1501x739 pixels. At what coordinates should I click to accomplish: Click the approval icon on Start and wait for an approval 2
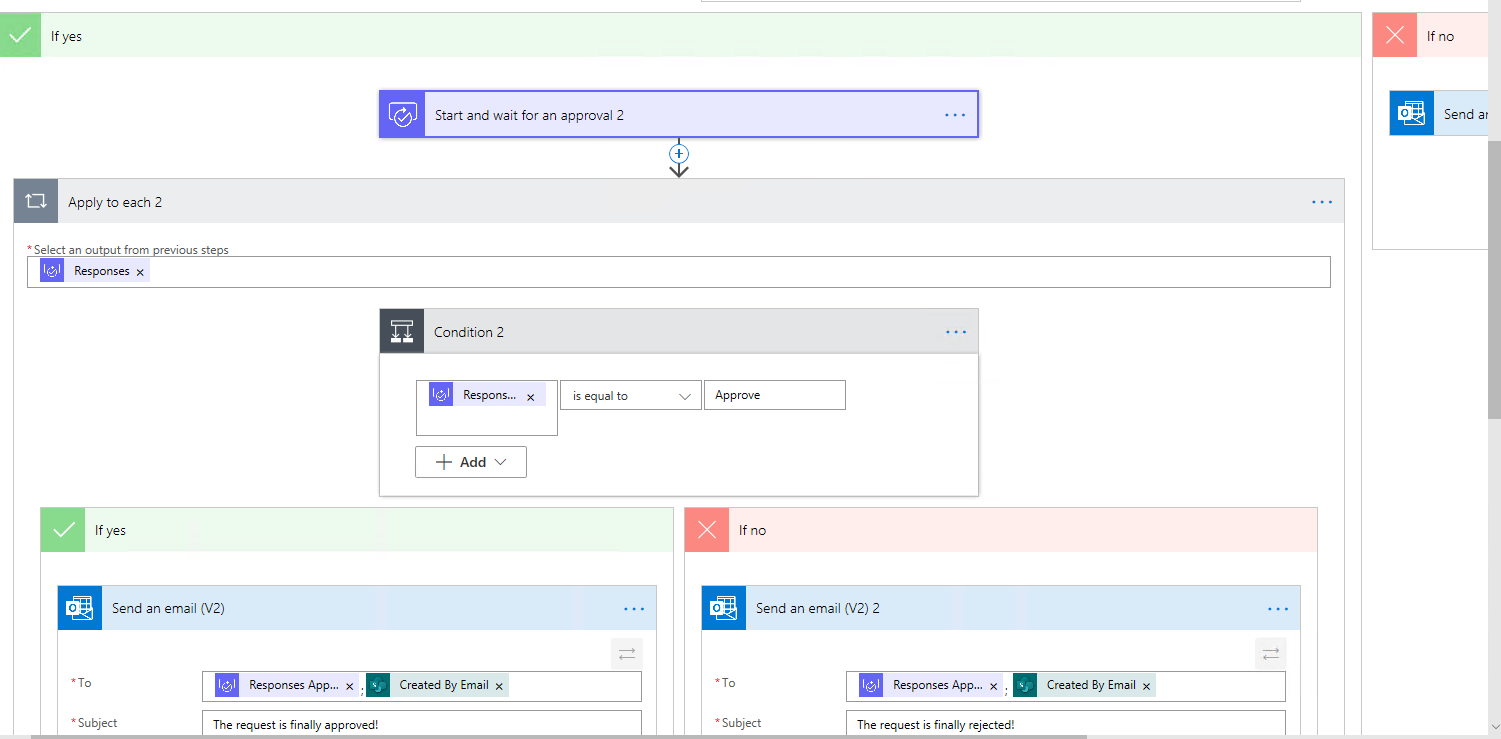click(x=402, y=115)
